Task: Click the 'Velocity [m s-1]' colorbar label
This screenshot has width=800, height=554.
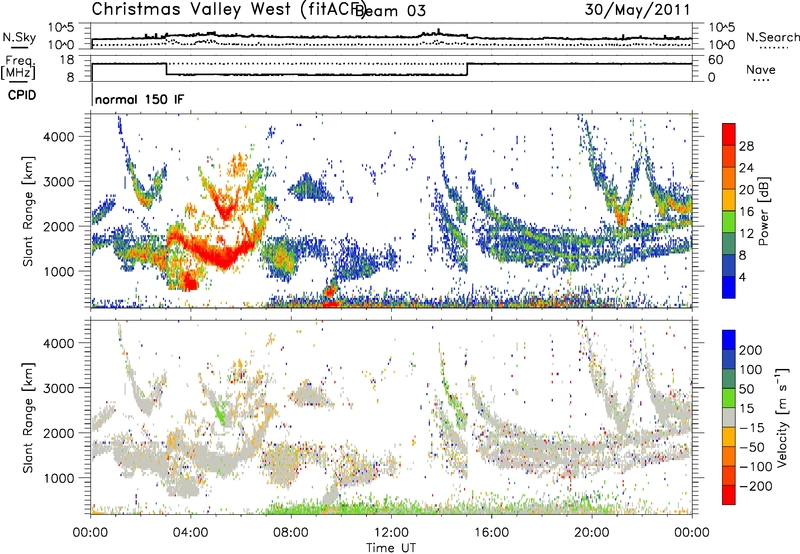Action: point(782,417)
